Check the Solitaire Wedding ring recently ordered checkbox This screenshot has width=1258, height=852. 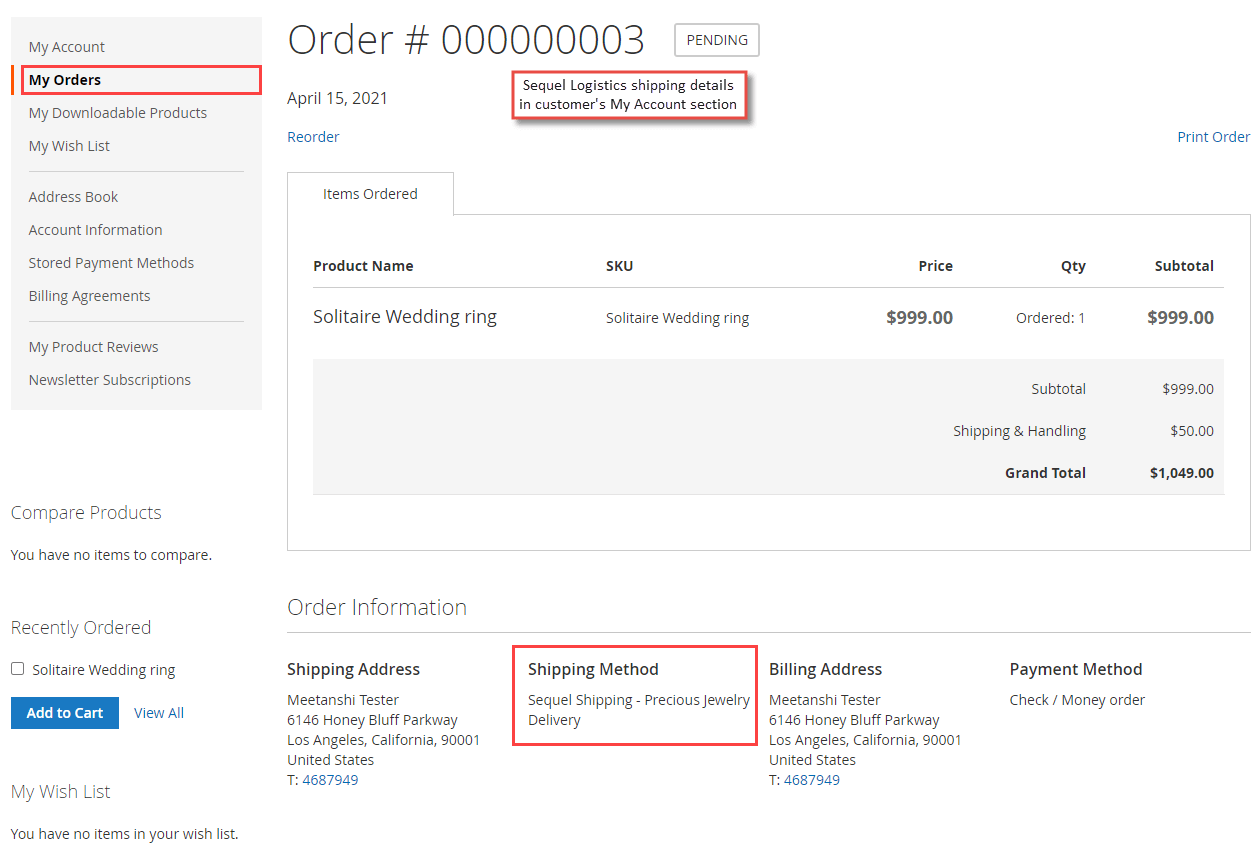(17, 669)
